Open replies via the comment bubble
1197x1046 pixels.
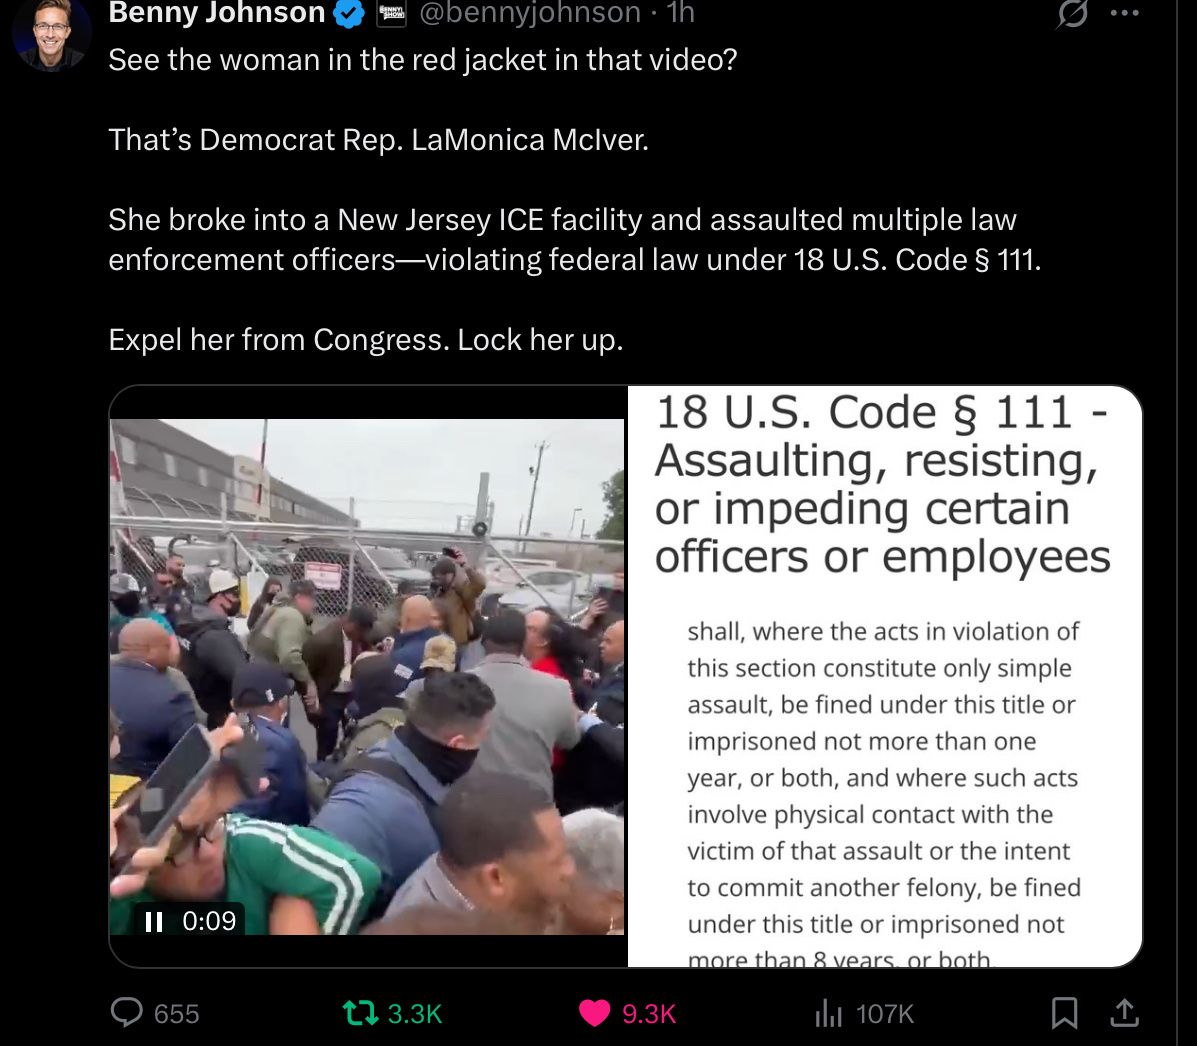coord(127,1012)
